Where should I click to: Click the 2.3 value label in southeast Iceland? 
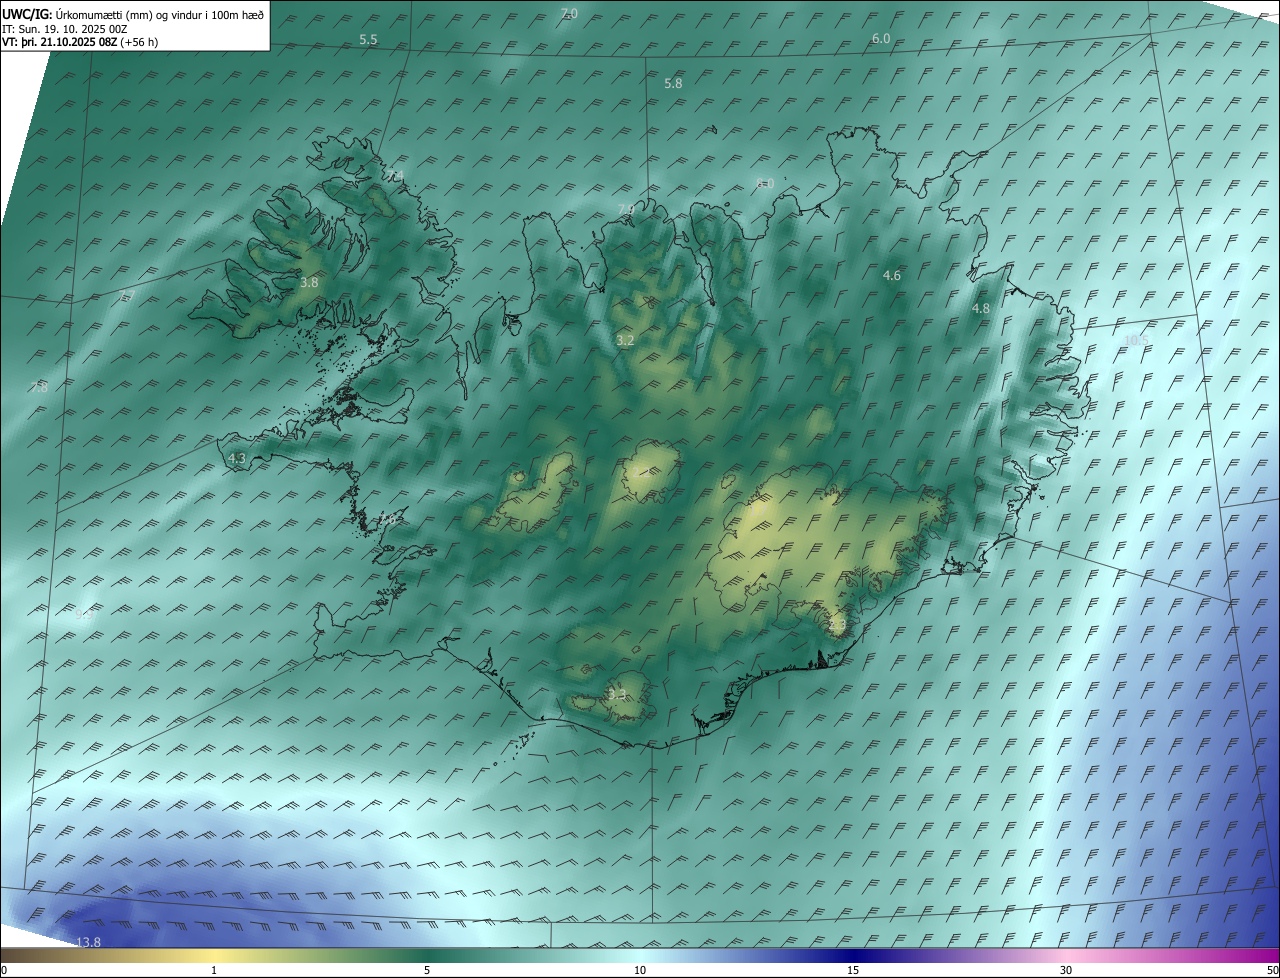coord(837,626)
